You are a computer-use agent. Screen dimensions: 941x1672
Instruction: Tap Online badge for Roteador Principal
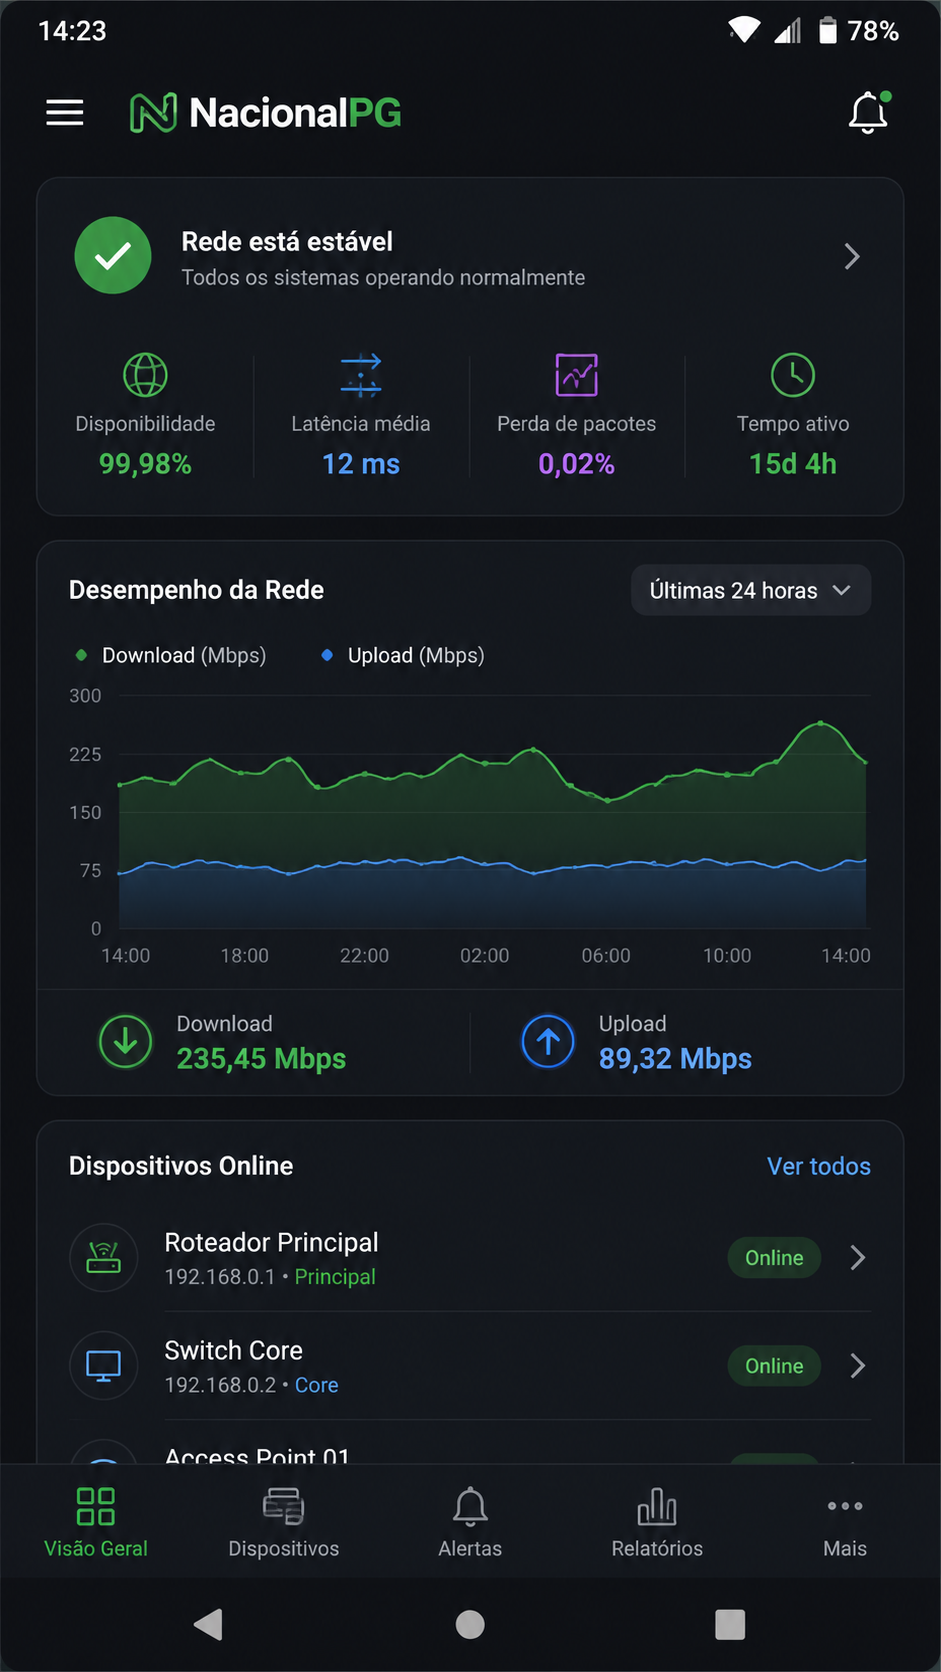point(774,1258)
